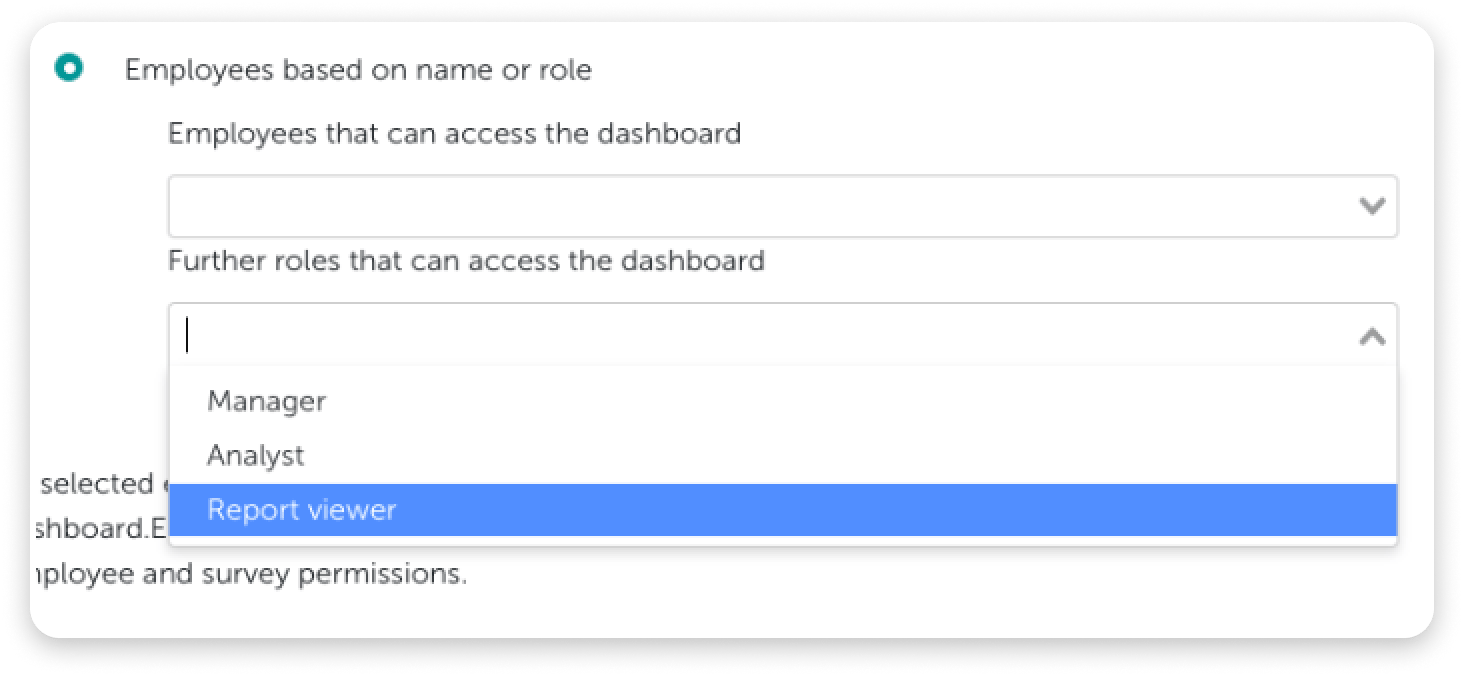
Task: Choose Analyst from the roles list
Action: tap(782, 456)
